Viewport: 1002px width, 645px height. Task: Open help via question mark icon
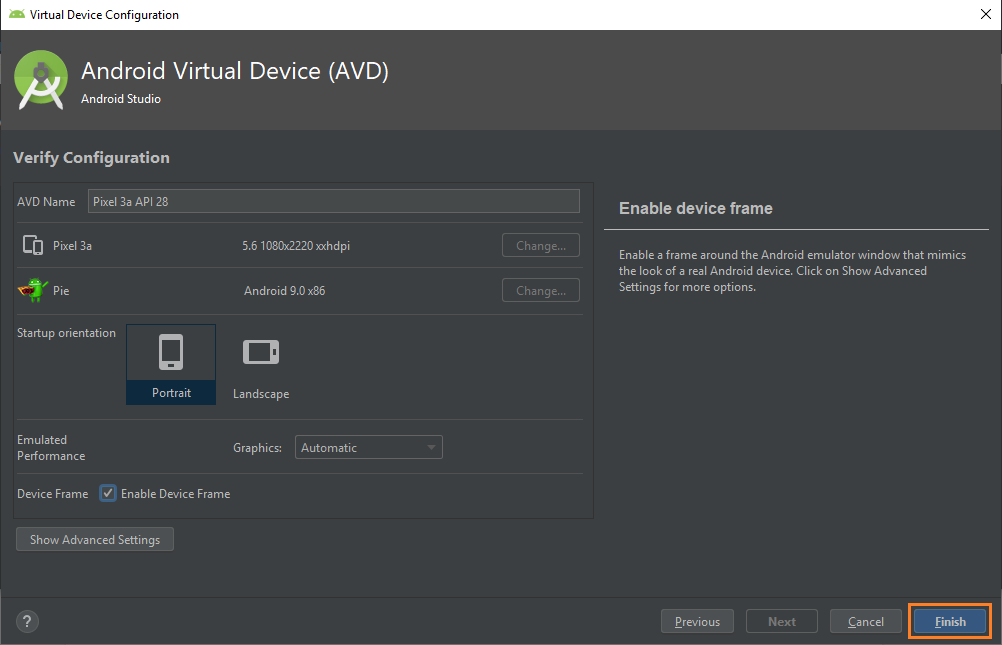coord(28,621)
